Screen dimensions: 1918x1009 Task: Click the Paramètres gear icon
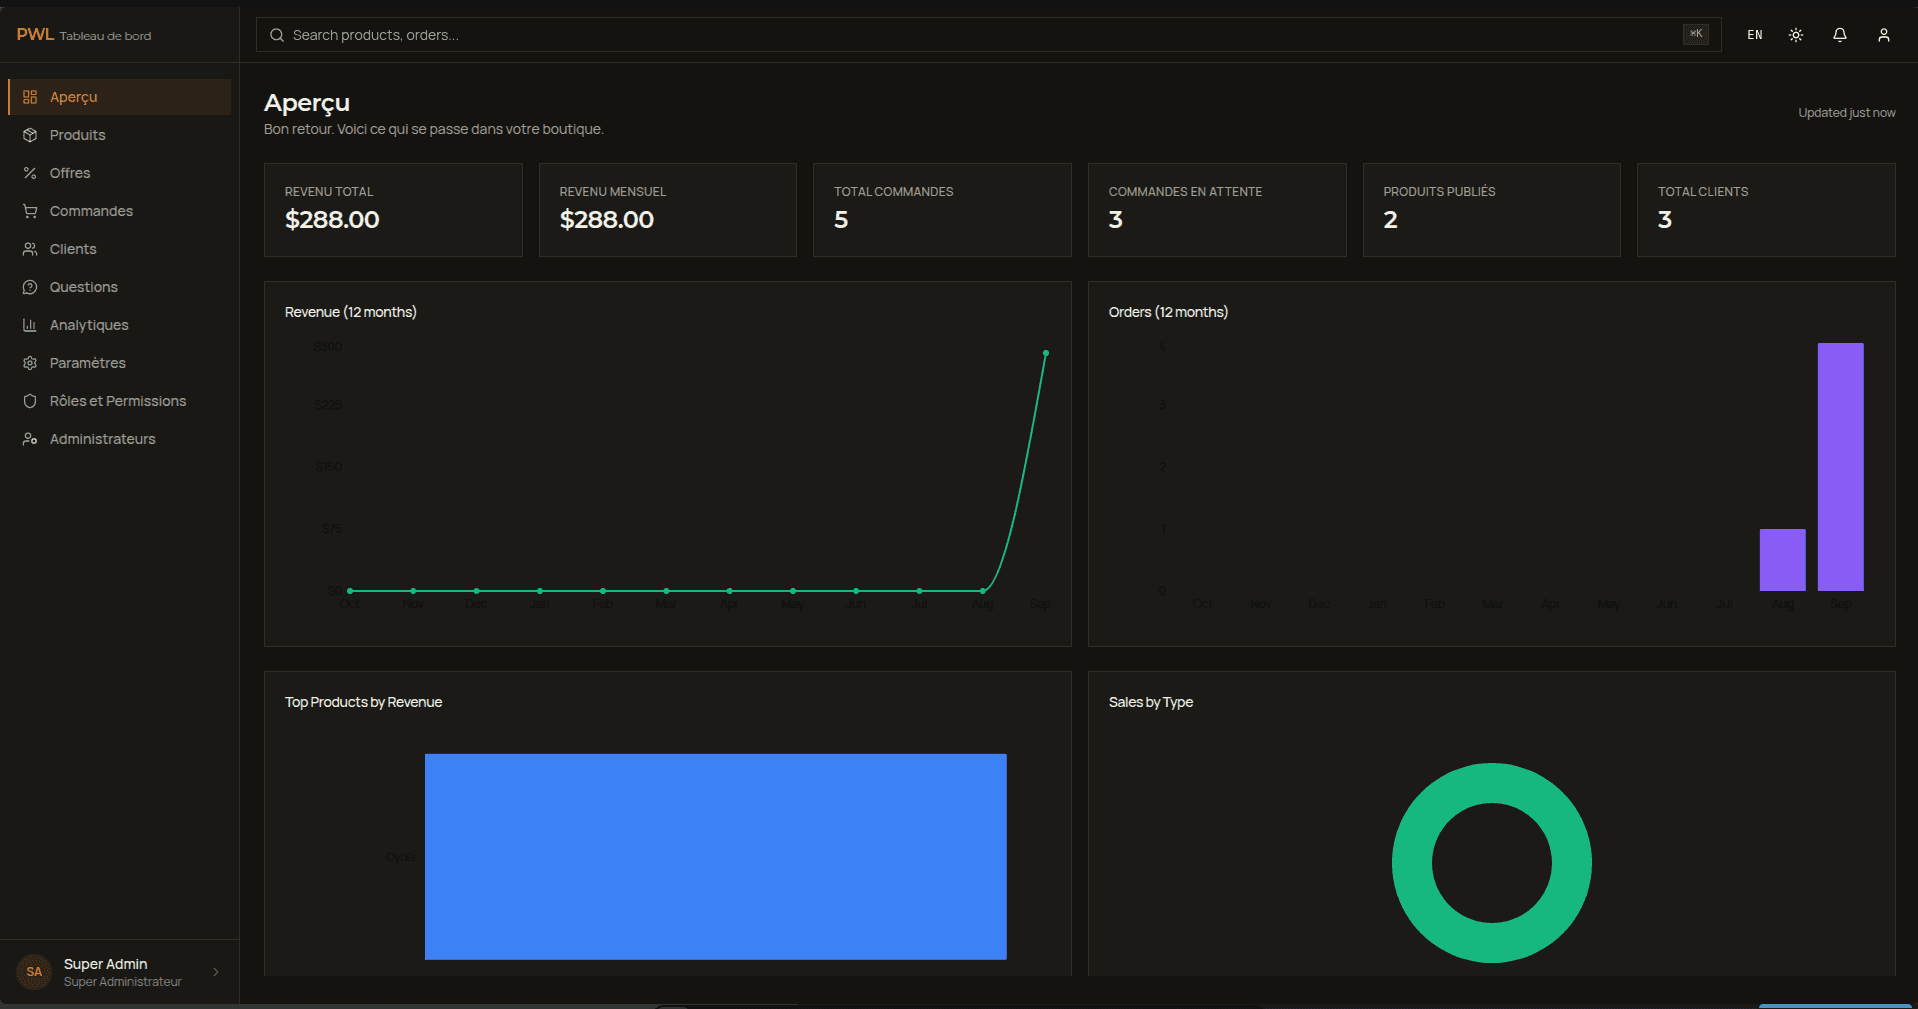tap(30, 363)
